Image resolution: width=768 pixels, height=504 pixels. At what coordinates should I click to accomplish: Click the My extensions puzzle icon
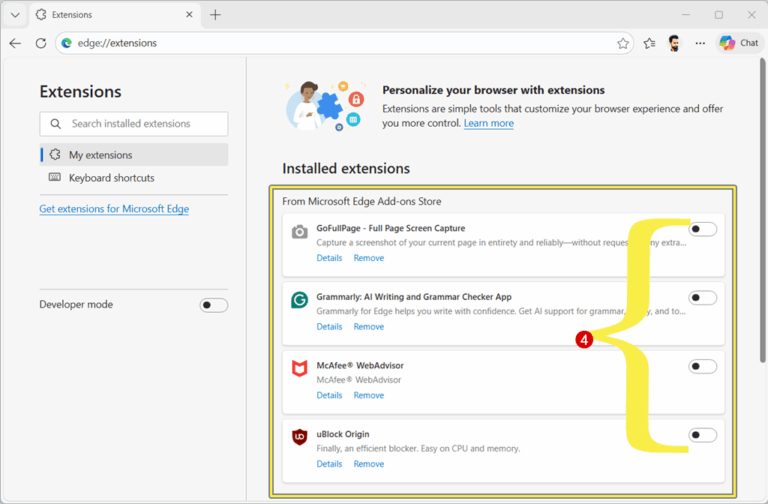pos(55,154)
